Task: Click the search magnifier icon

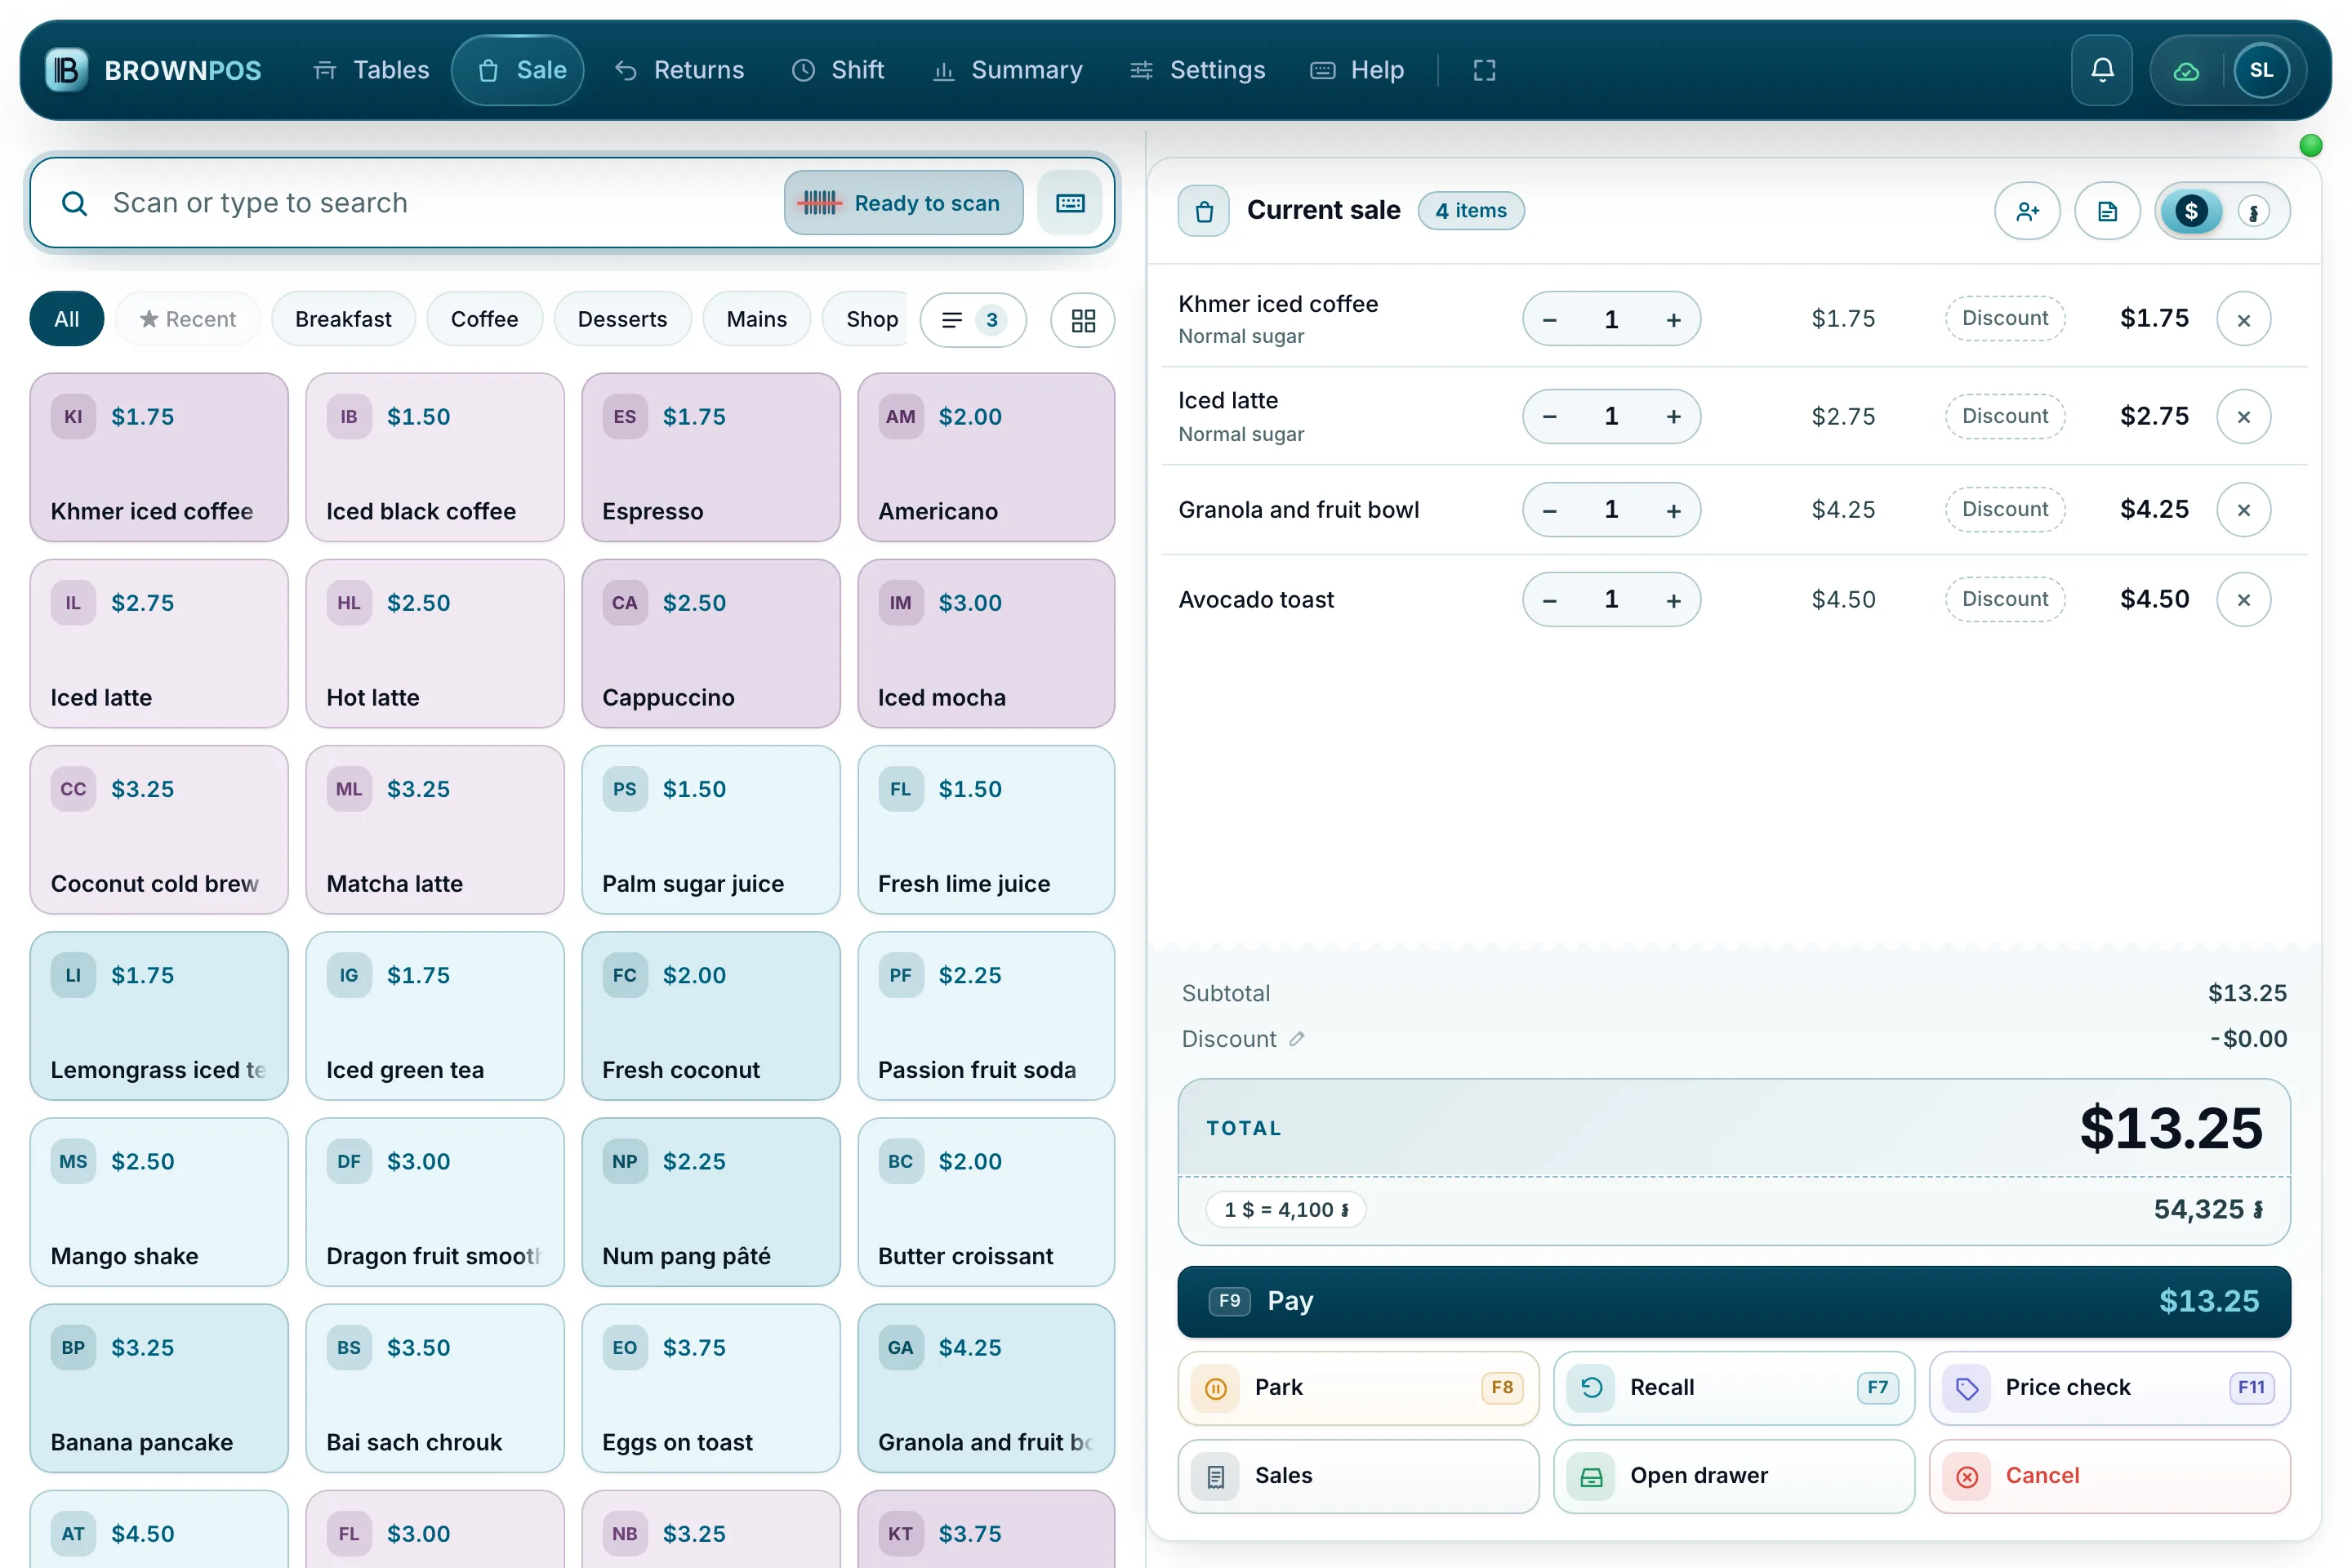Action: tap(74, 203)
